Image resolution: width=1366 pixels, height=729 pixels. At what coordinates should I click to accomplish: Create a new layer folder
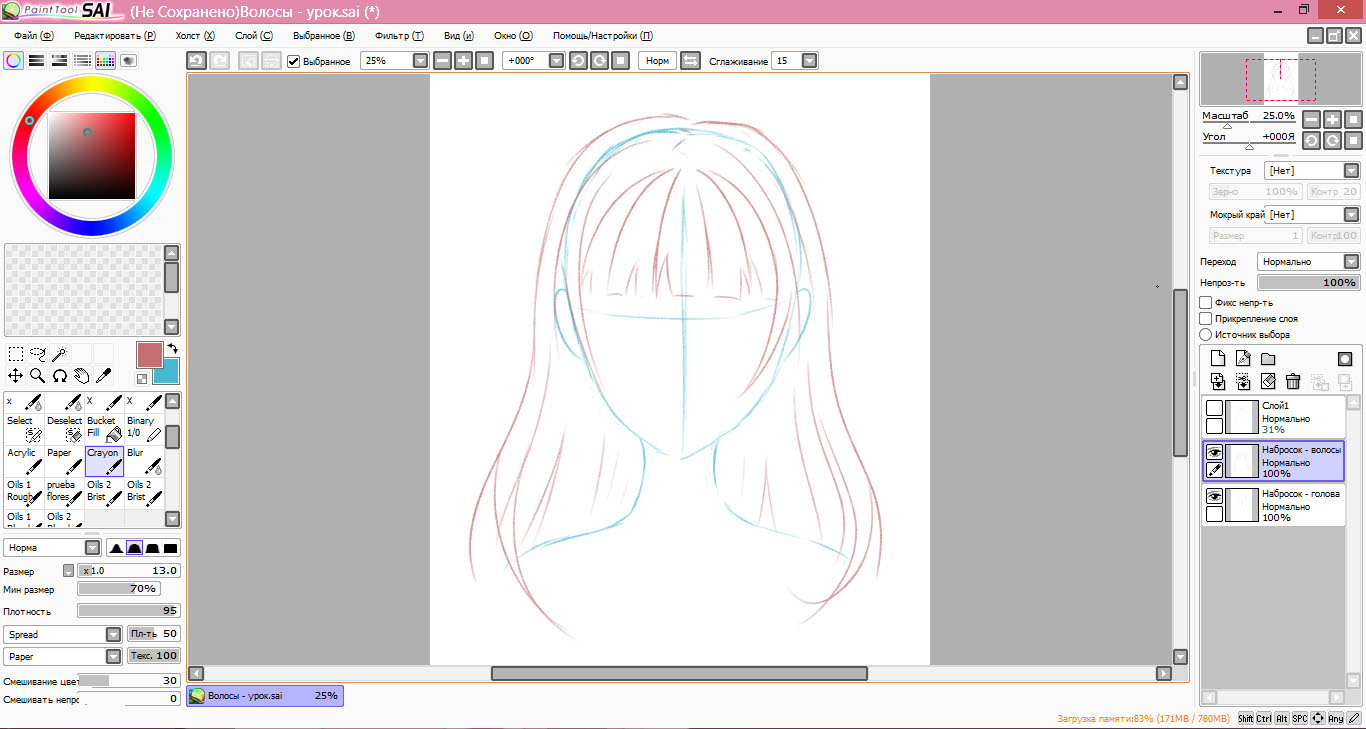coord(1268,359)
